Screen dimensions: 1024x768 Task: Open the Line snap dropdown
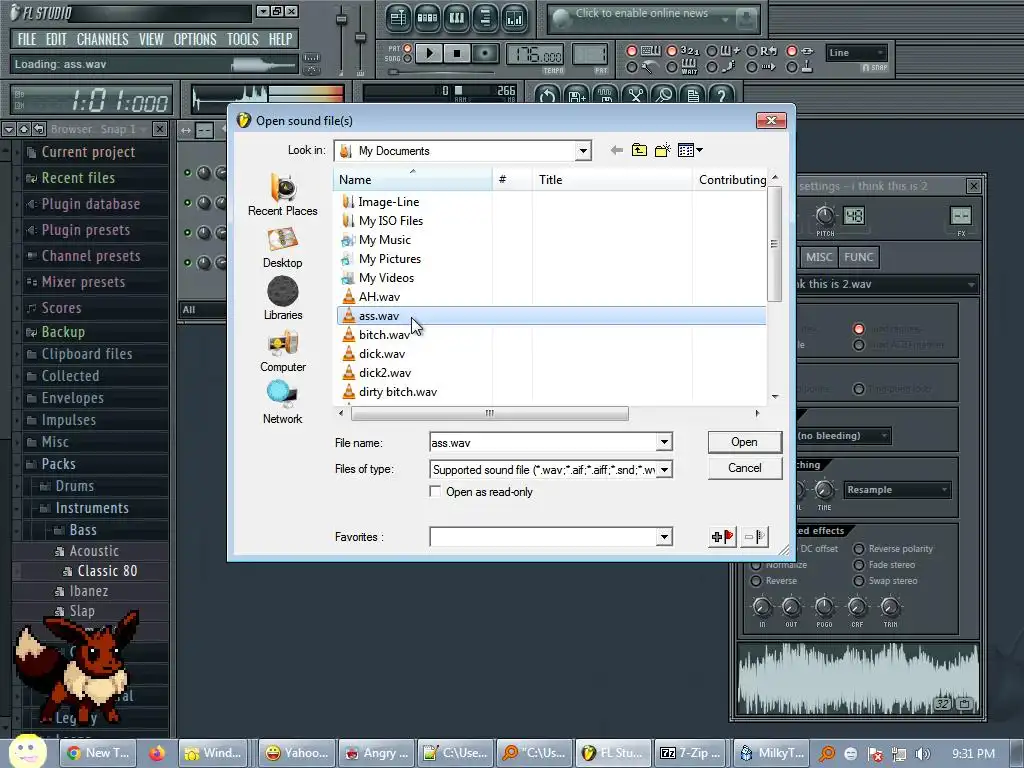click(x=856, y=53)
